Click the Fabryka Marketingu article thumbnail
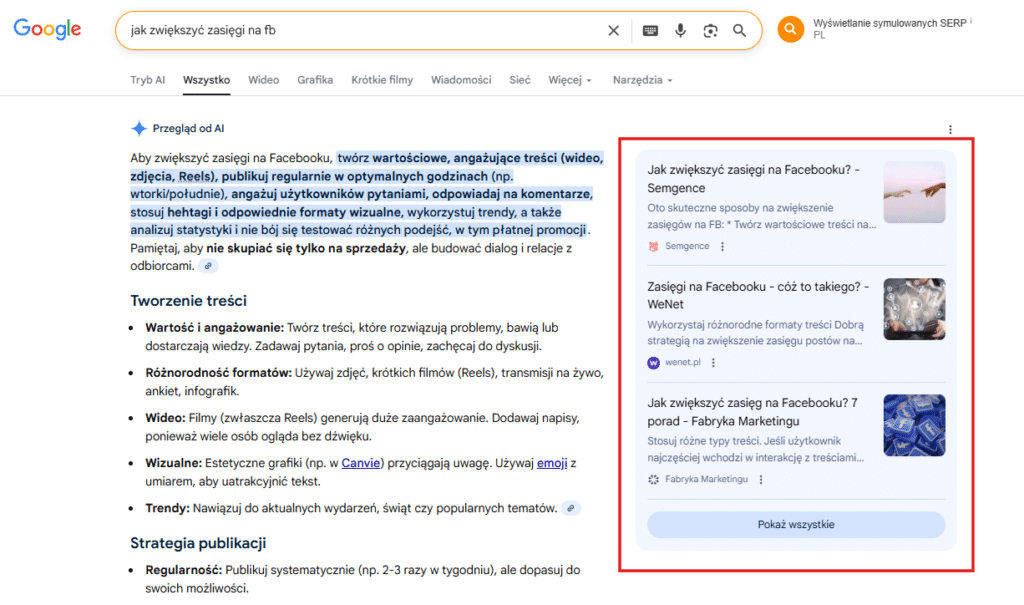 (x=913, y=425)
